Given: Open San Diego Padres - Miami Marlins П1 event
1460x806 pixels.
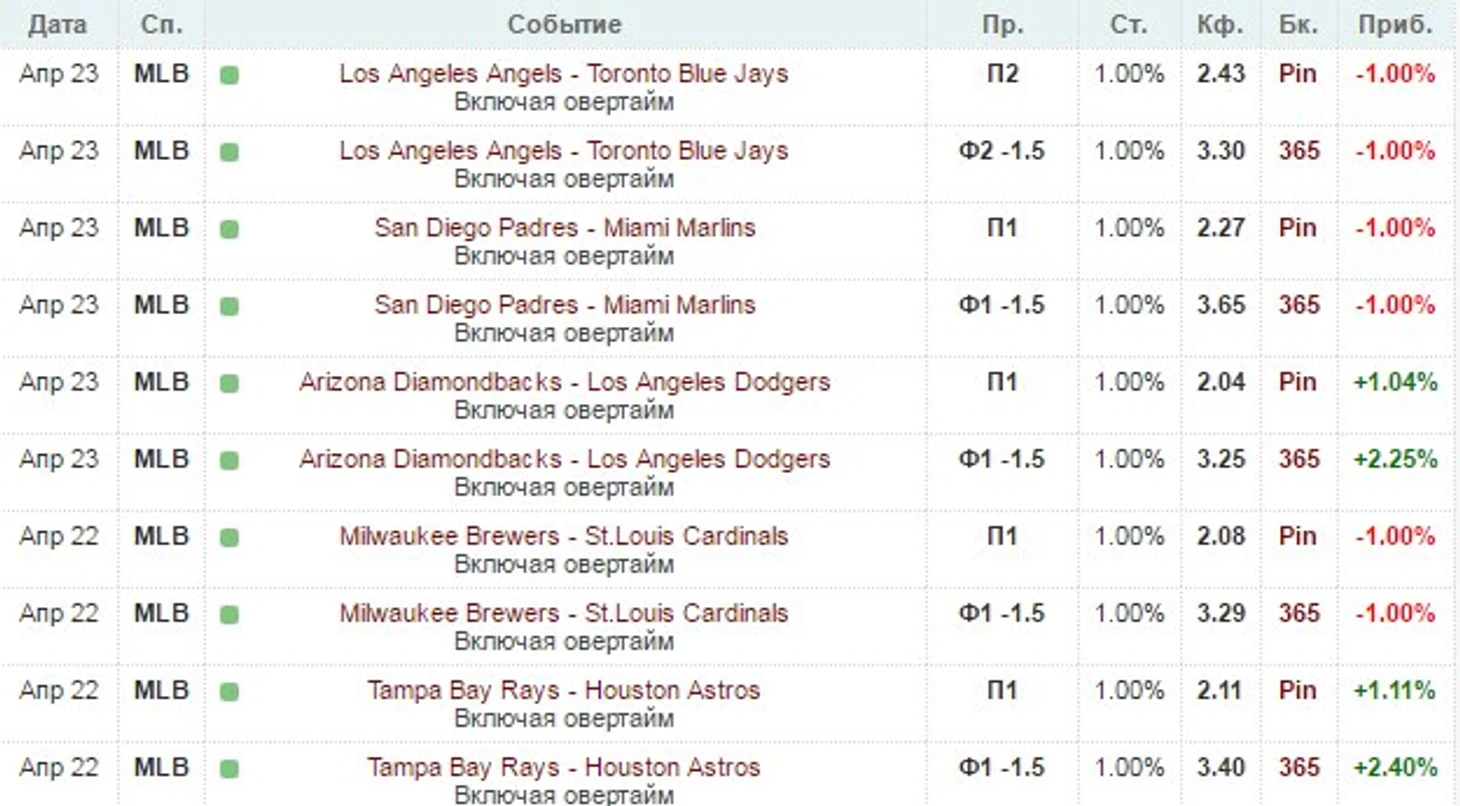Looking at the screenshot, I should [565, 227].
